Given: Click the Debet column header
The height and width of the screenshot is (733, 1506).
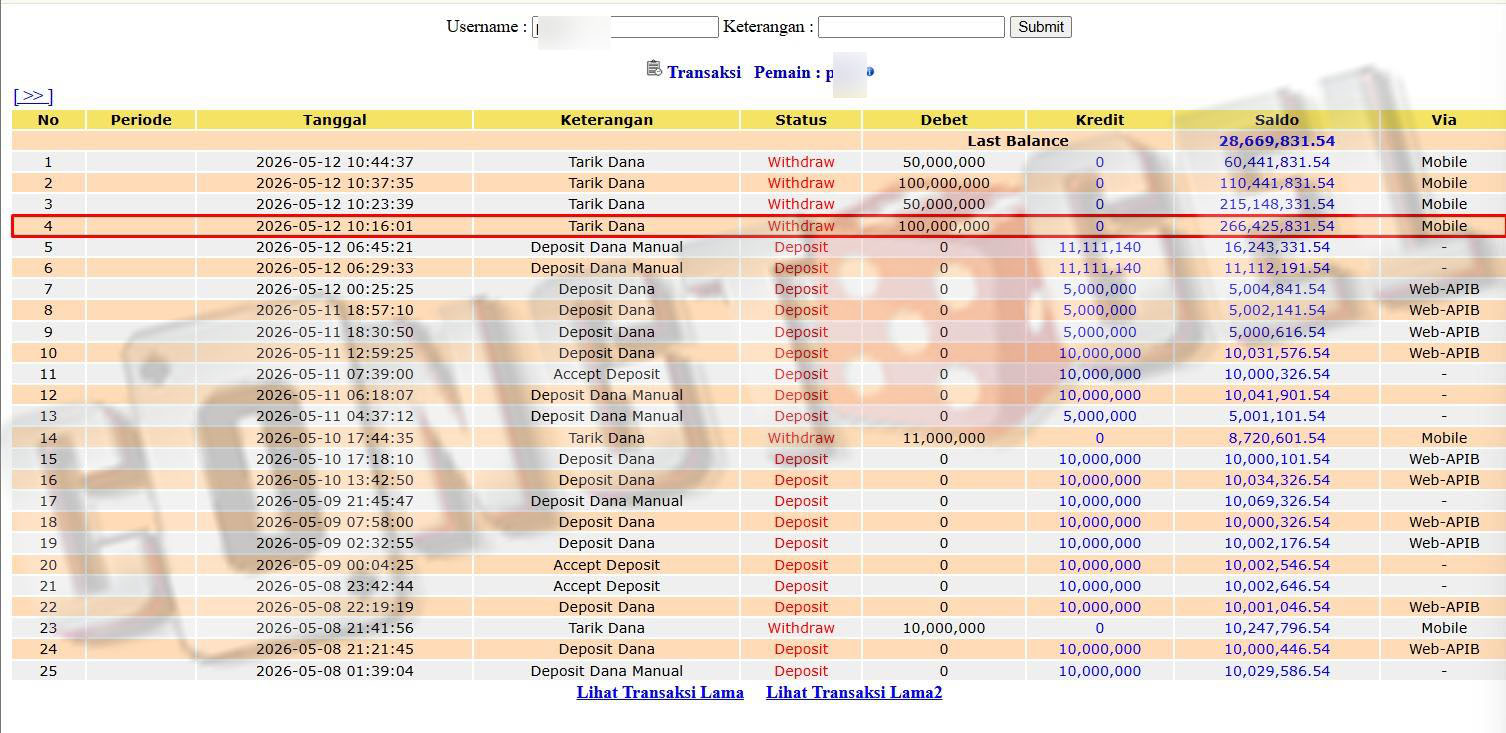Looking at the screenshot, I should pyautogui.click(x=944, y=120).
